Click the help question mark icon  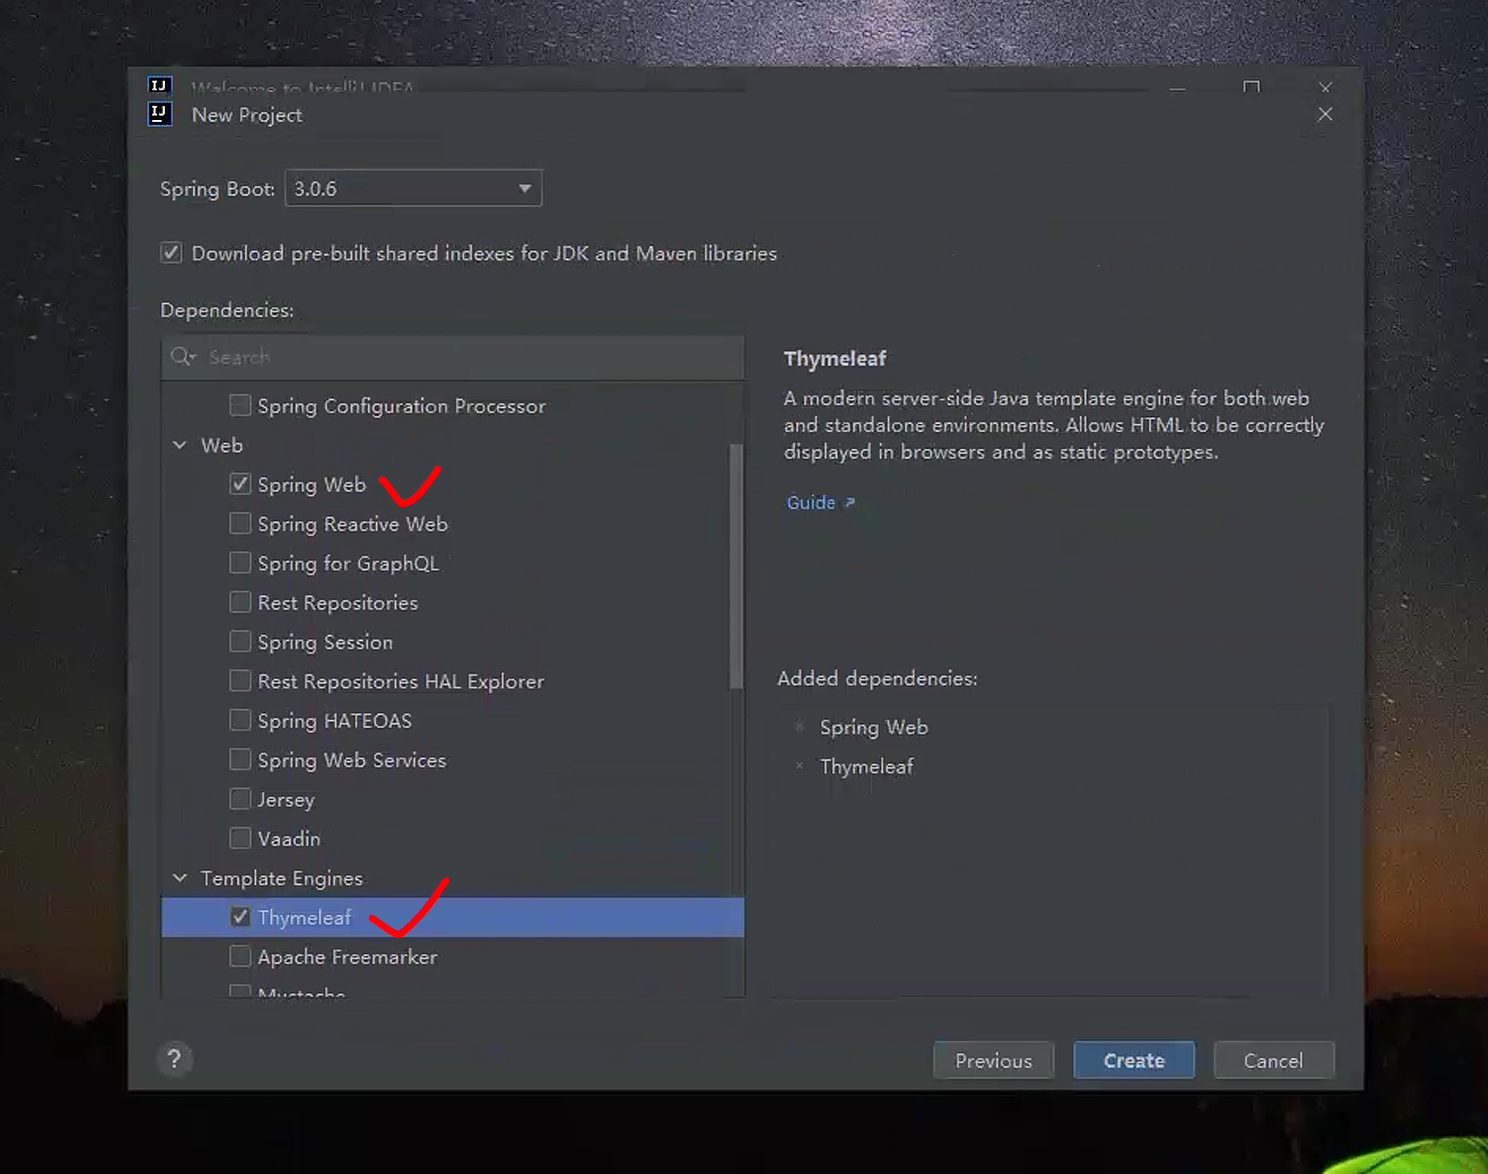174,1058
